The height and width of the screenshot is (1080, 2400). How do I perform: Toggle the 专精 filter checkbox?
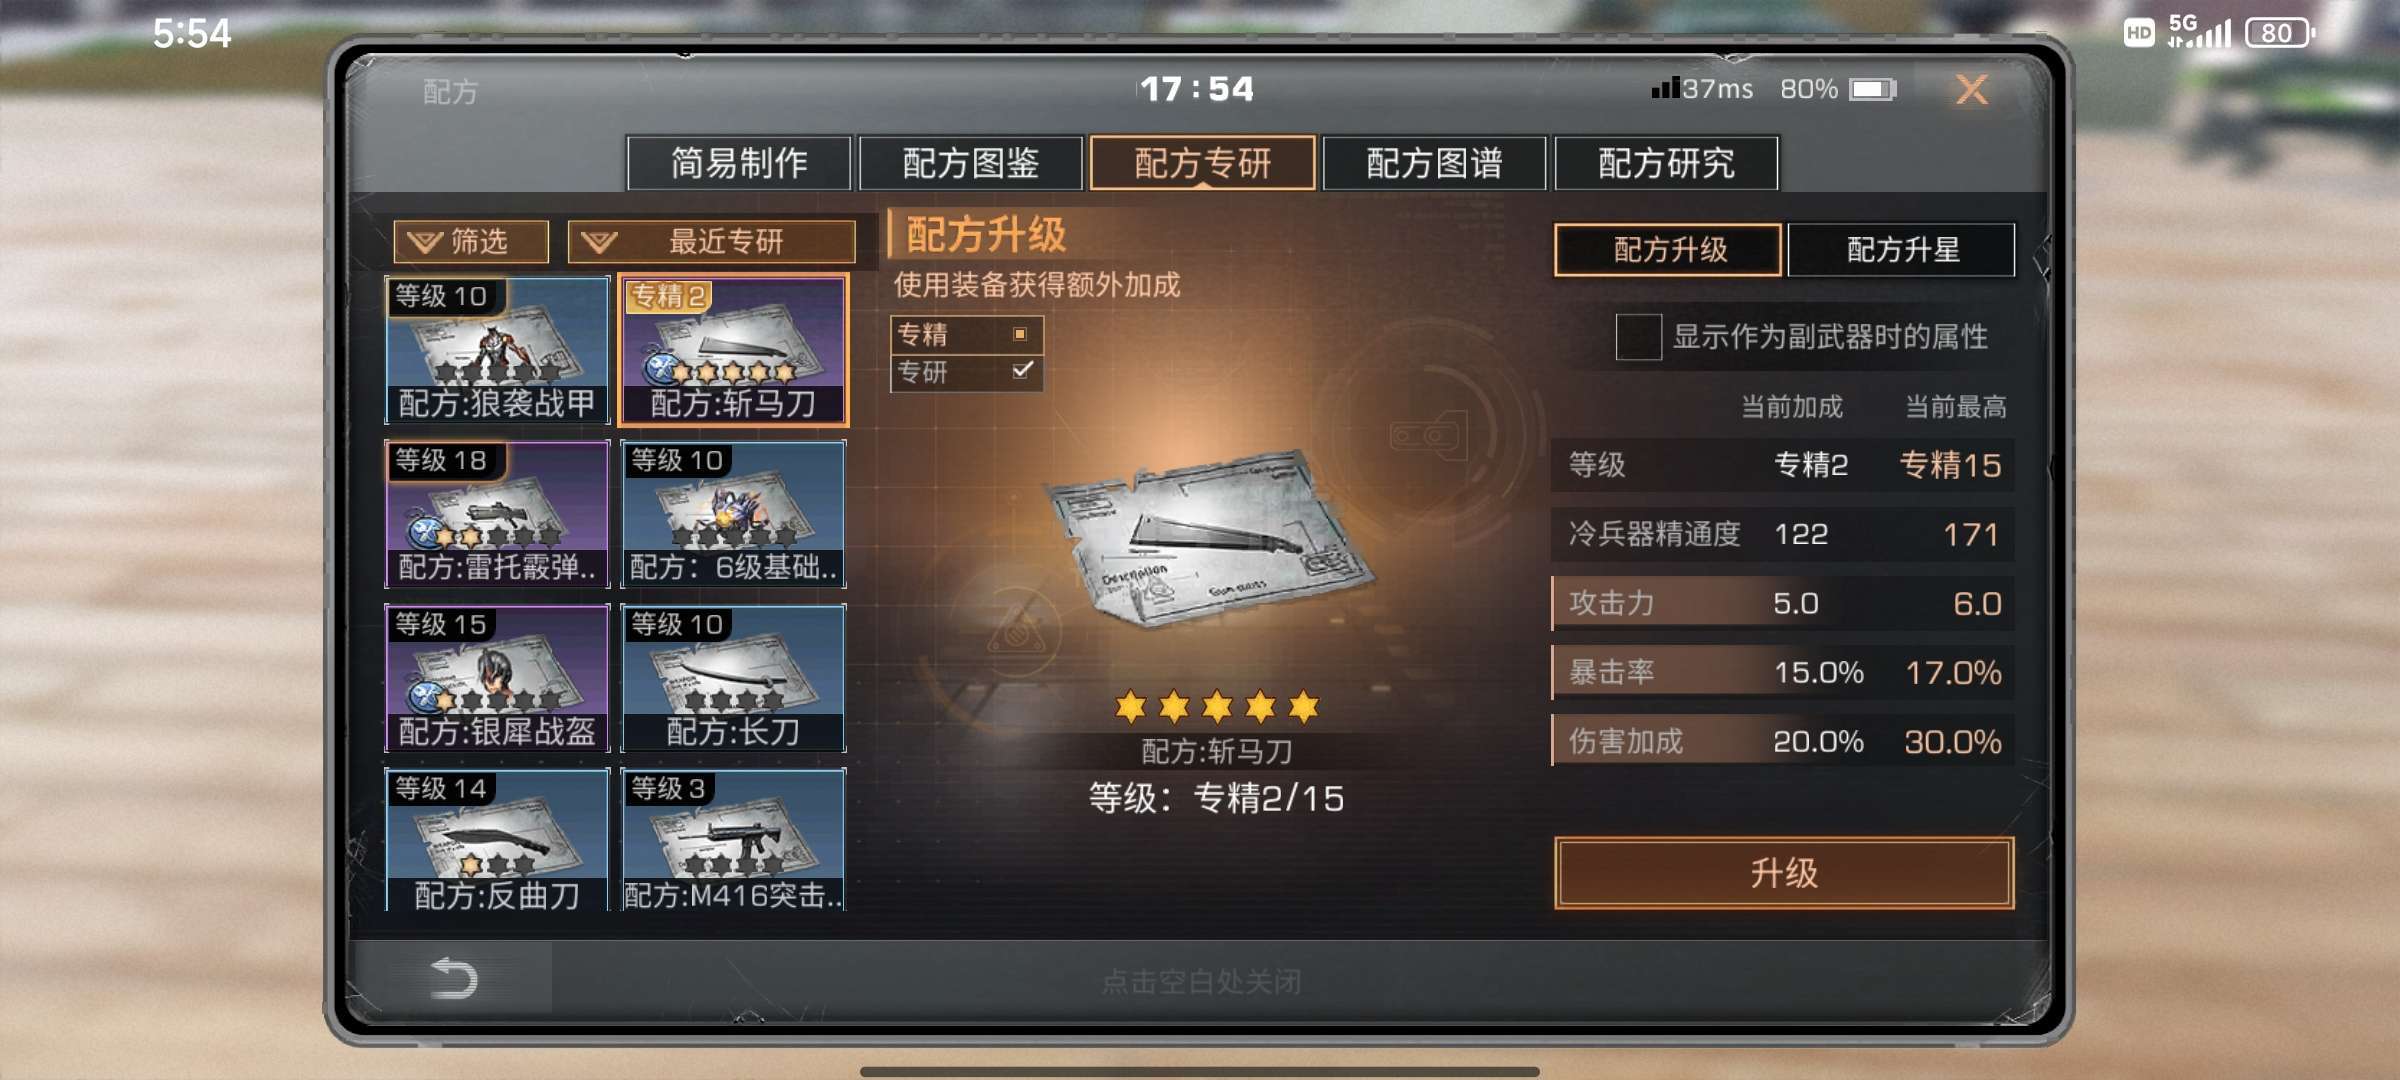coord(1020,334)
